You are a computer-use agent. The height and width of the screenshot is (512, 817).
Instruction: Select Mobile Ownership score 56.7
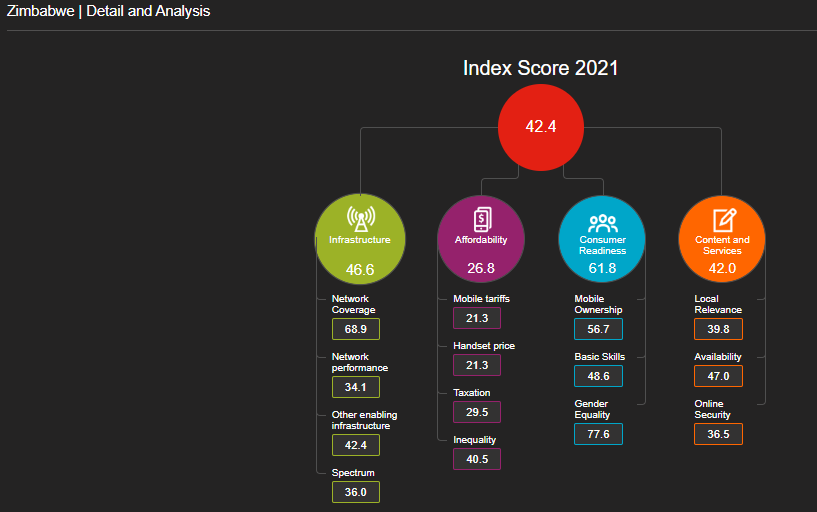coord(598,329)
